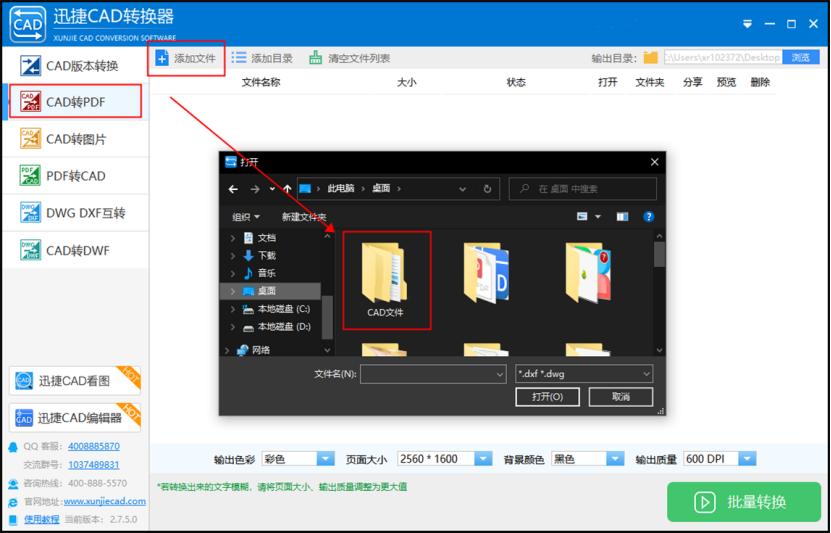
Task: Click the 在 桌面 中搜索 search box
Action: [x=583, y=189]
